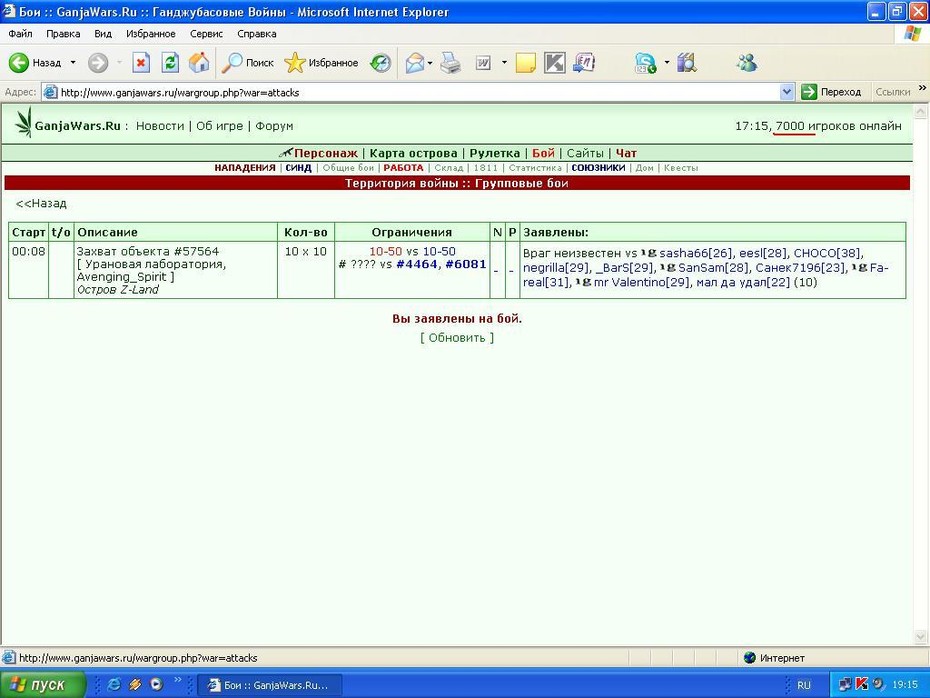Open the Правка menu

(63, 34)
